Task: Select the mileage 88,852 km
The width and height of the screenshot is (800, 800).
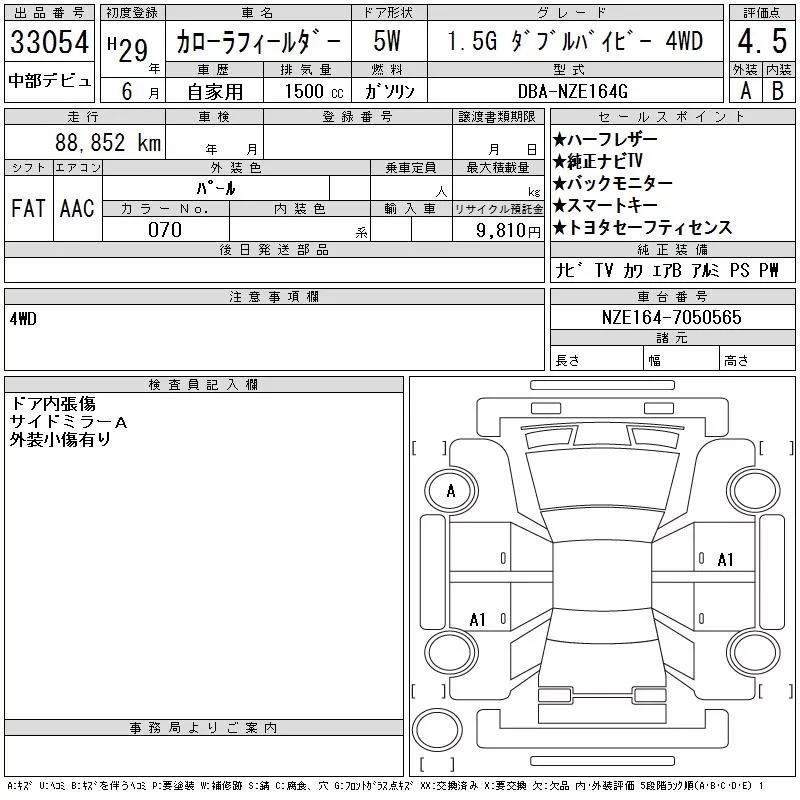Action: (x=108, y=142)
